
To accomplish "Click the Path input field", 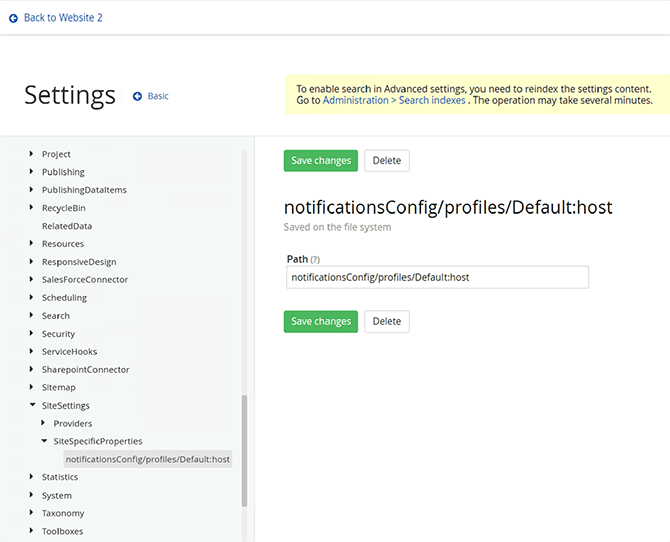I will point(436,277).
